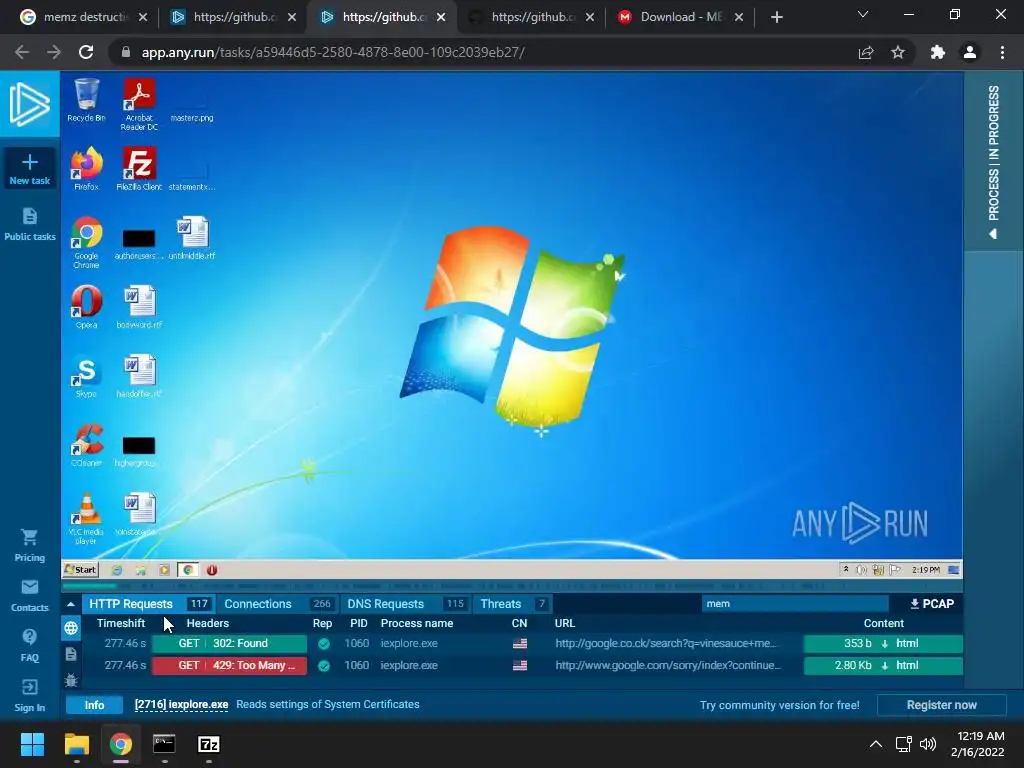Image resolution: width=1024 pixels, height=768 pixels.
Task: Launch Skype on the VM desktop
Action: (86, 376)
